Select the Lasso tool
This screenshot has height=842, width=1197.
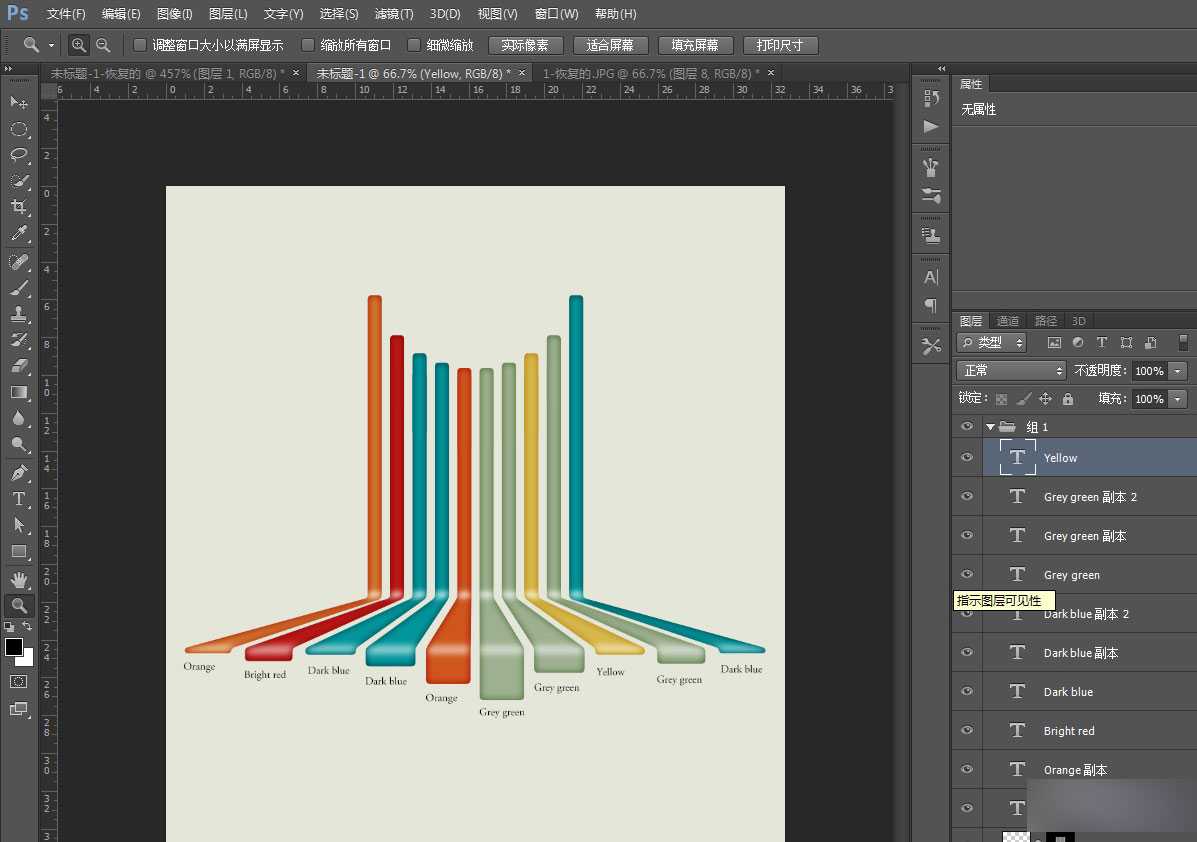point(19,155)
